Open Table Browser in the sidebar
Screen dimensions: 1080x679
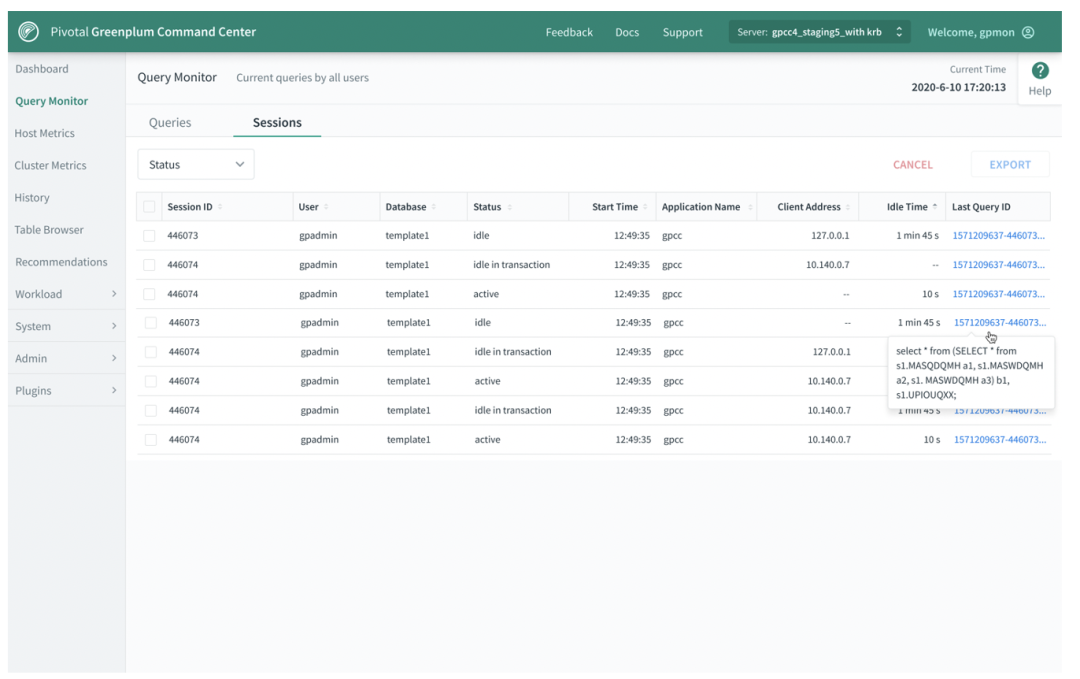pyautogui.click(x=50, y=230)
